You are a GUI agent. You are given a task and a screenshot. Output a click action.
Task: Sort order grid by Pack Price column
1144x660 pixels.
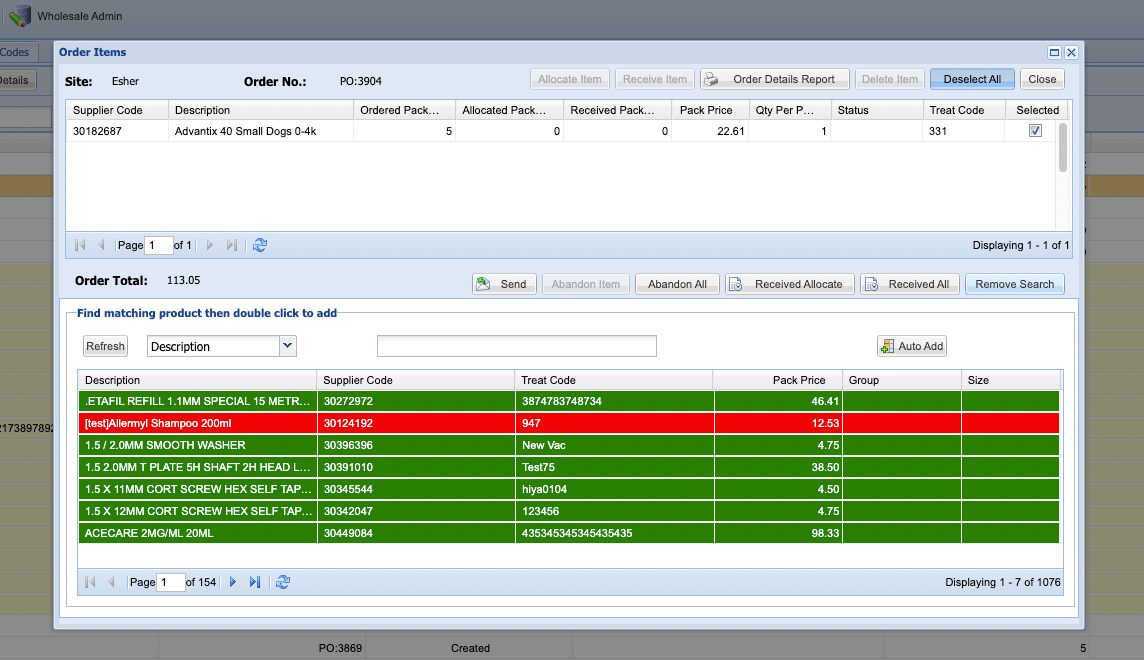[x=711, y=110]
